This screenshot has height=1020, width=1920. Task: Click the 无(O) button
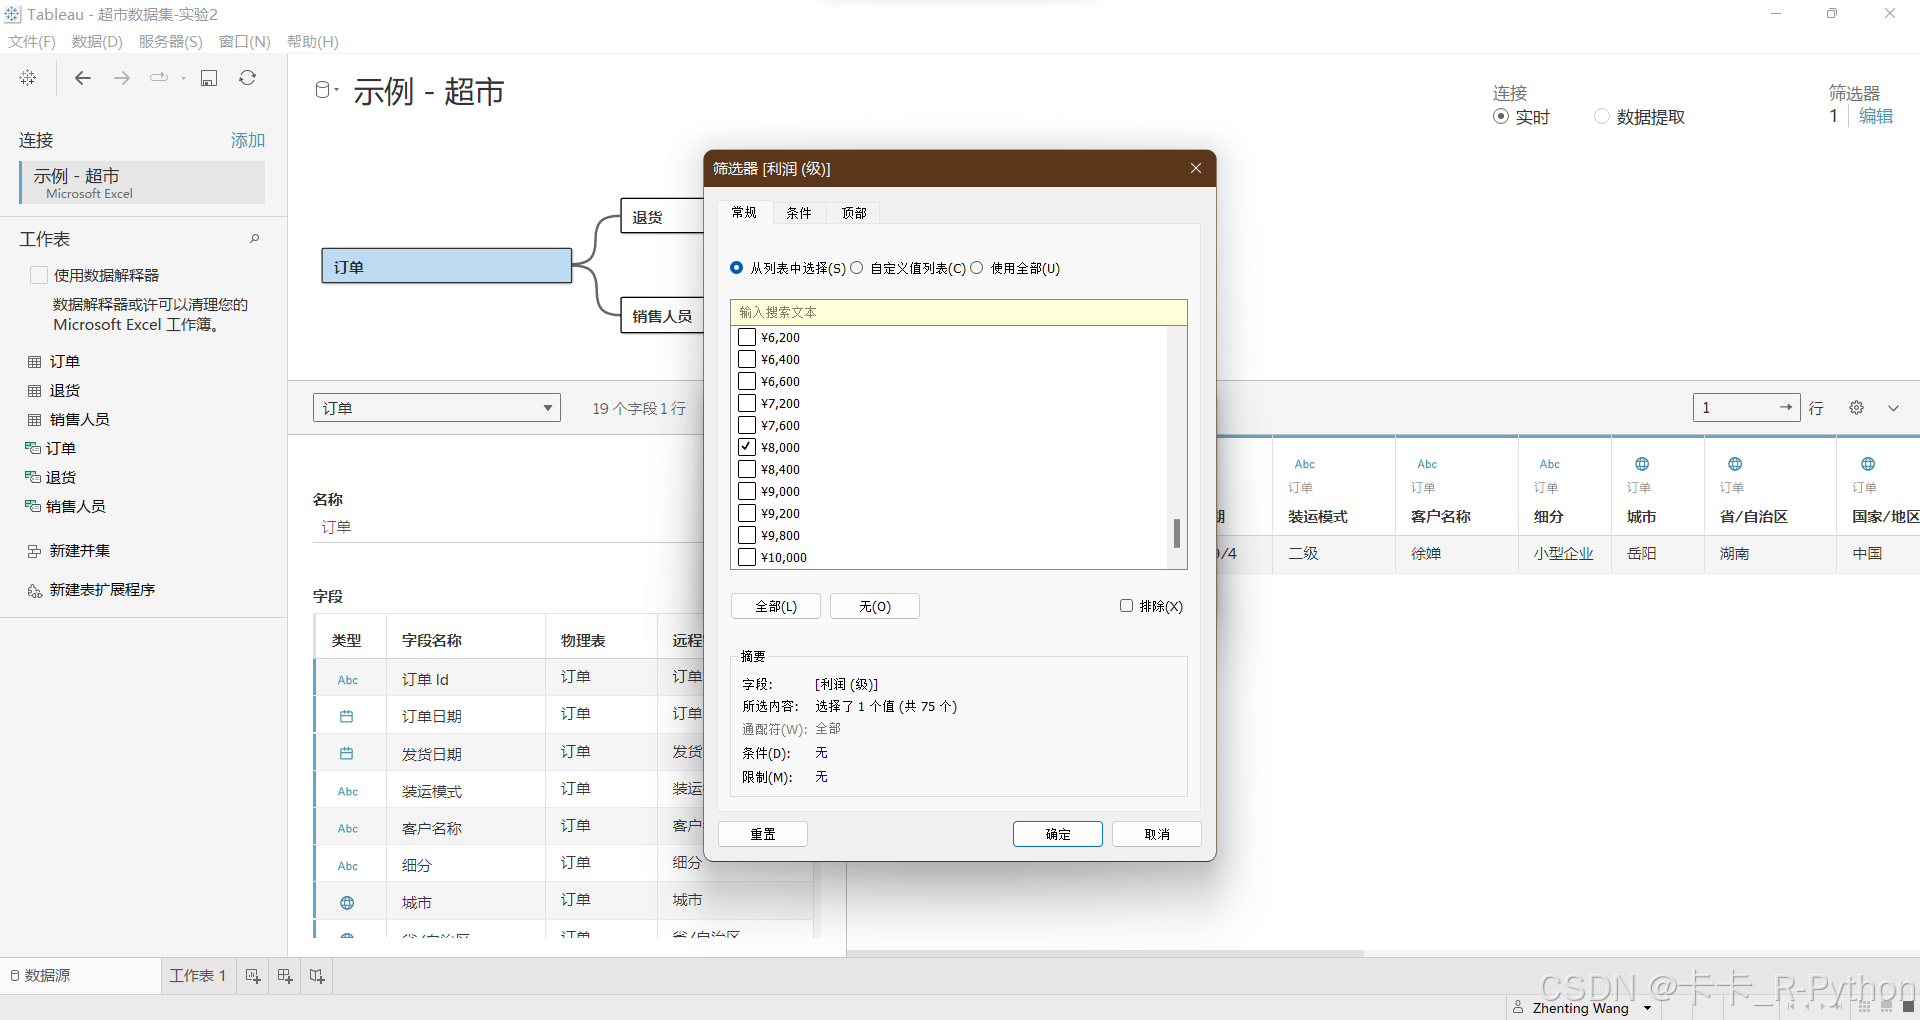(875, 606)
